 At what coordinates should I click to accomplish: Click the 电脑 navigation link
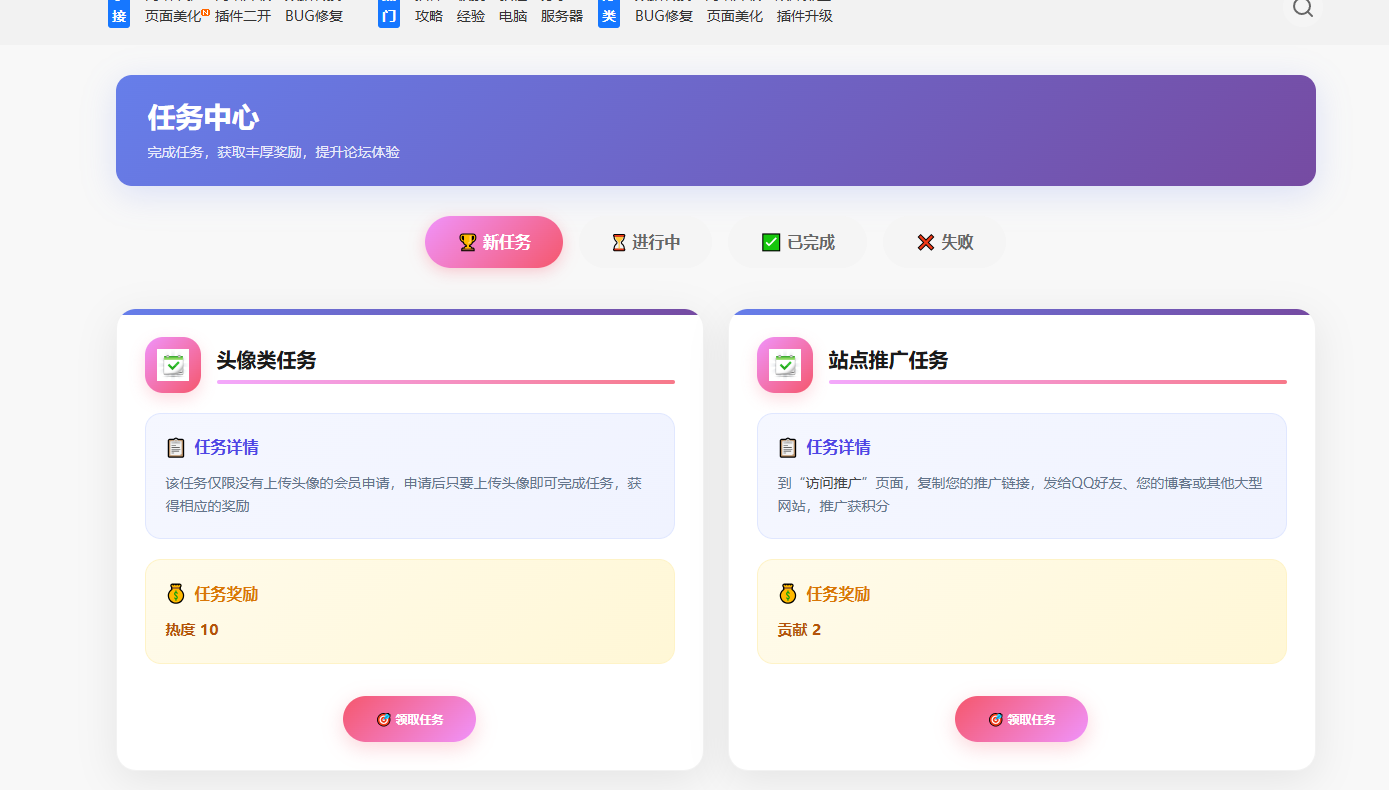pos(513,16)
